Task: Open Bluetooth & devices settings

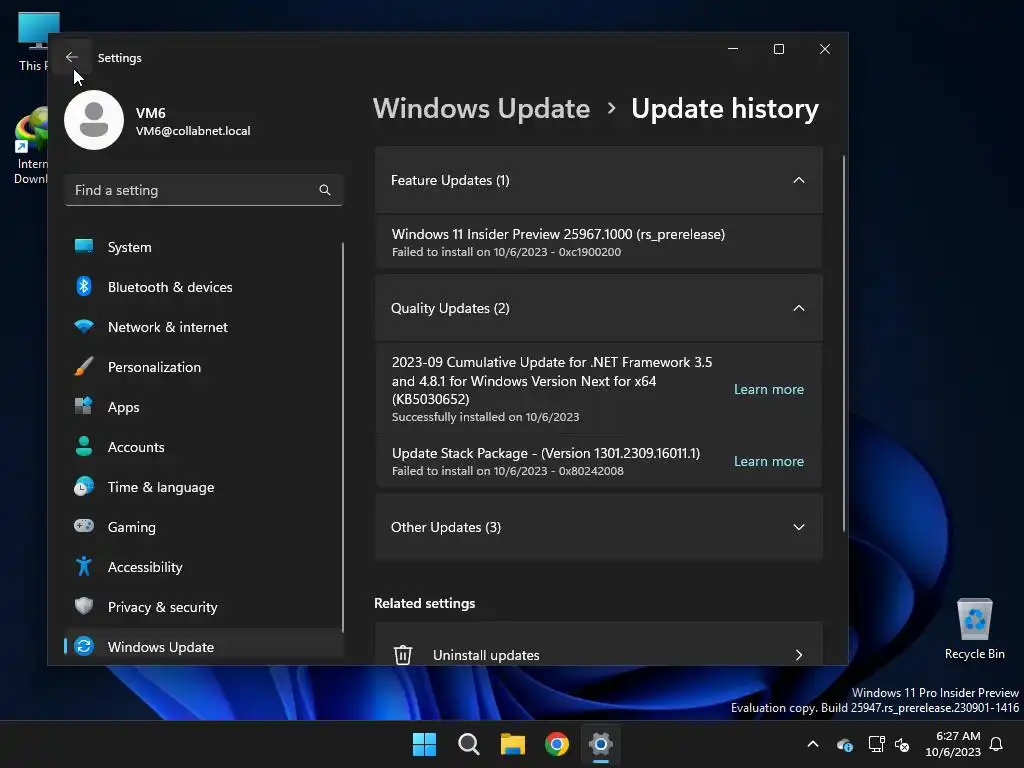Action: pos(204,287)
